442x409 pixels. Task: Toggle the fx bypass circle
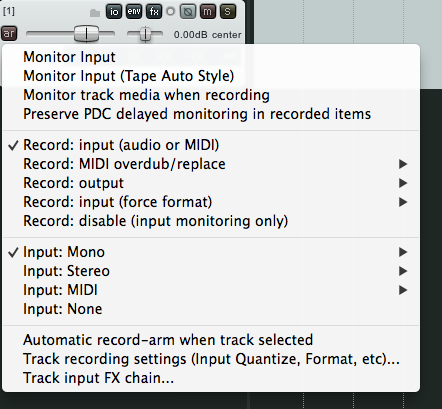pos(170,12)
